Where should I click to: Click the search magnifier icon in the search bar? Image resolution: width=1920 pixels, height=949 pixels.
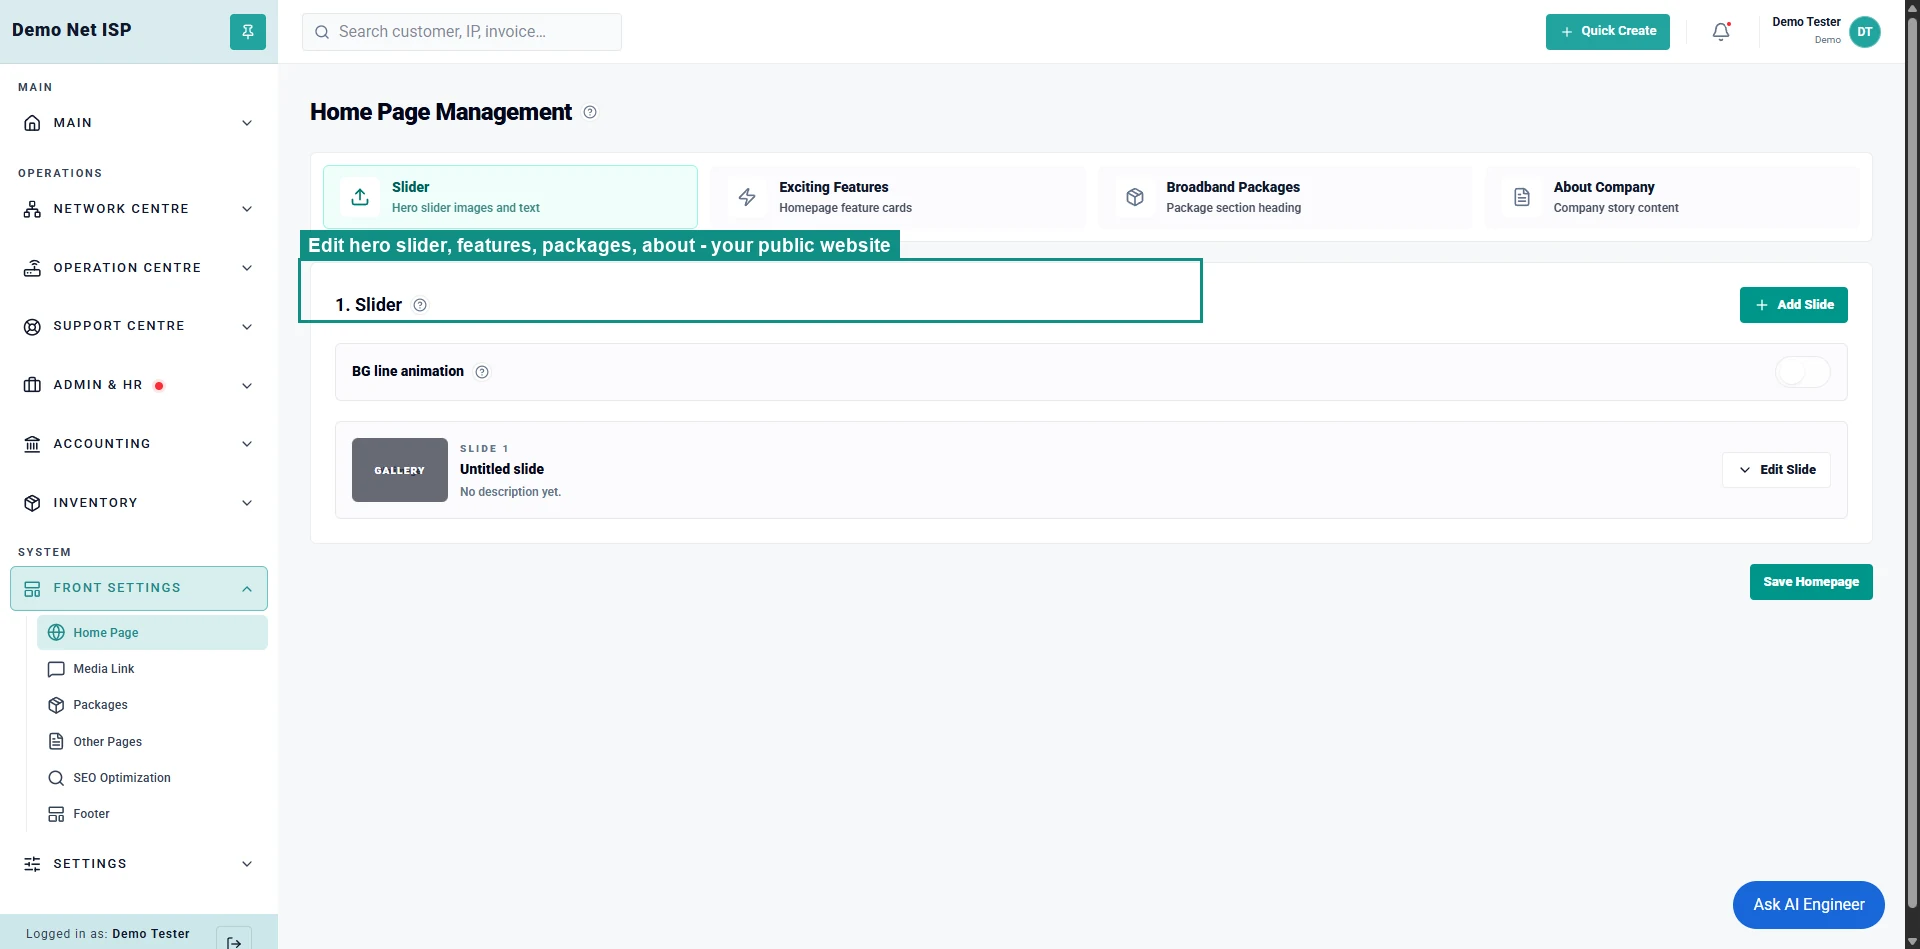pyautogui.click(x=322, y=32)
